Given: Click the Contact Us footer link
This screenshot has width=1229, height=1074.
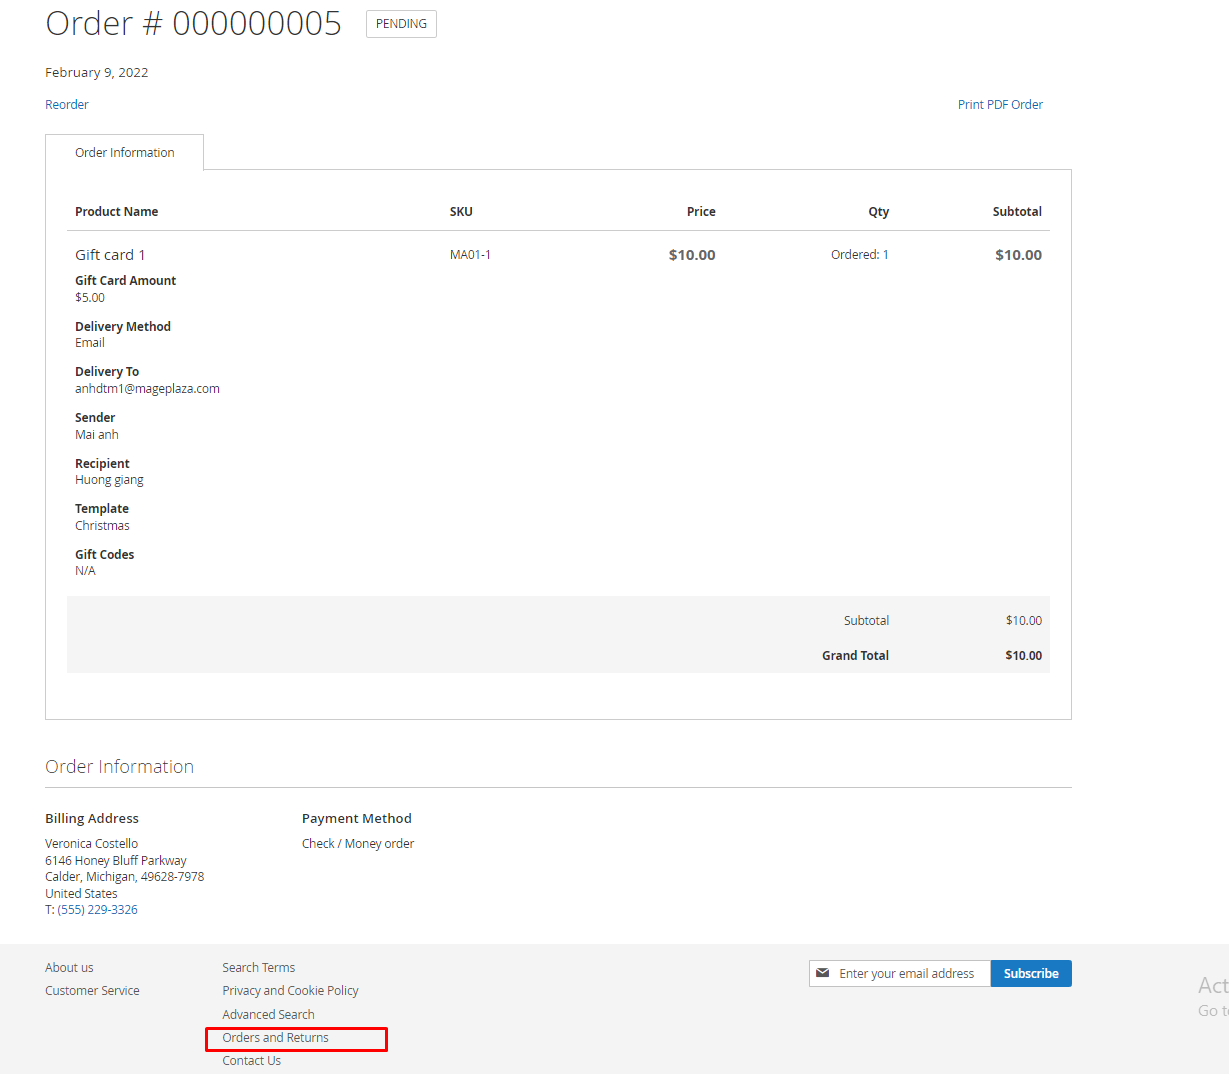Looking at the screenshot, I should (x=252, y=1060).
